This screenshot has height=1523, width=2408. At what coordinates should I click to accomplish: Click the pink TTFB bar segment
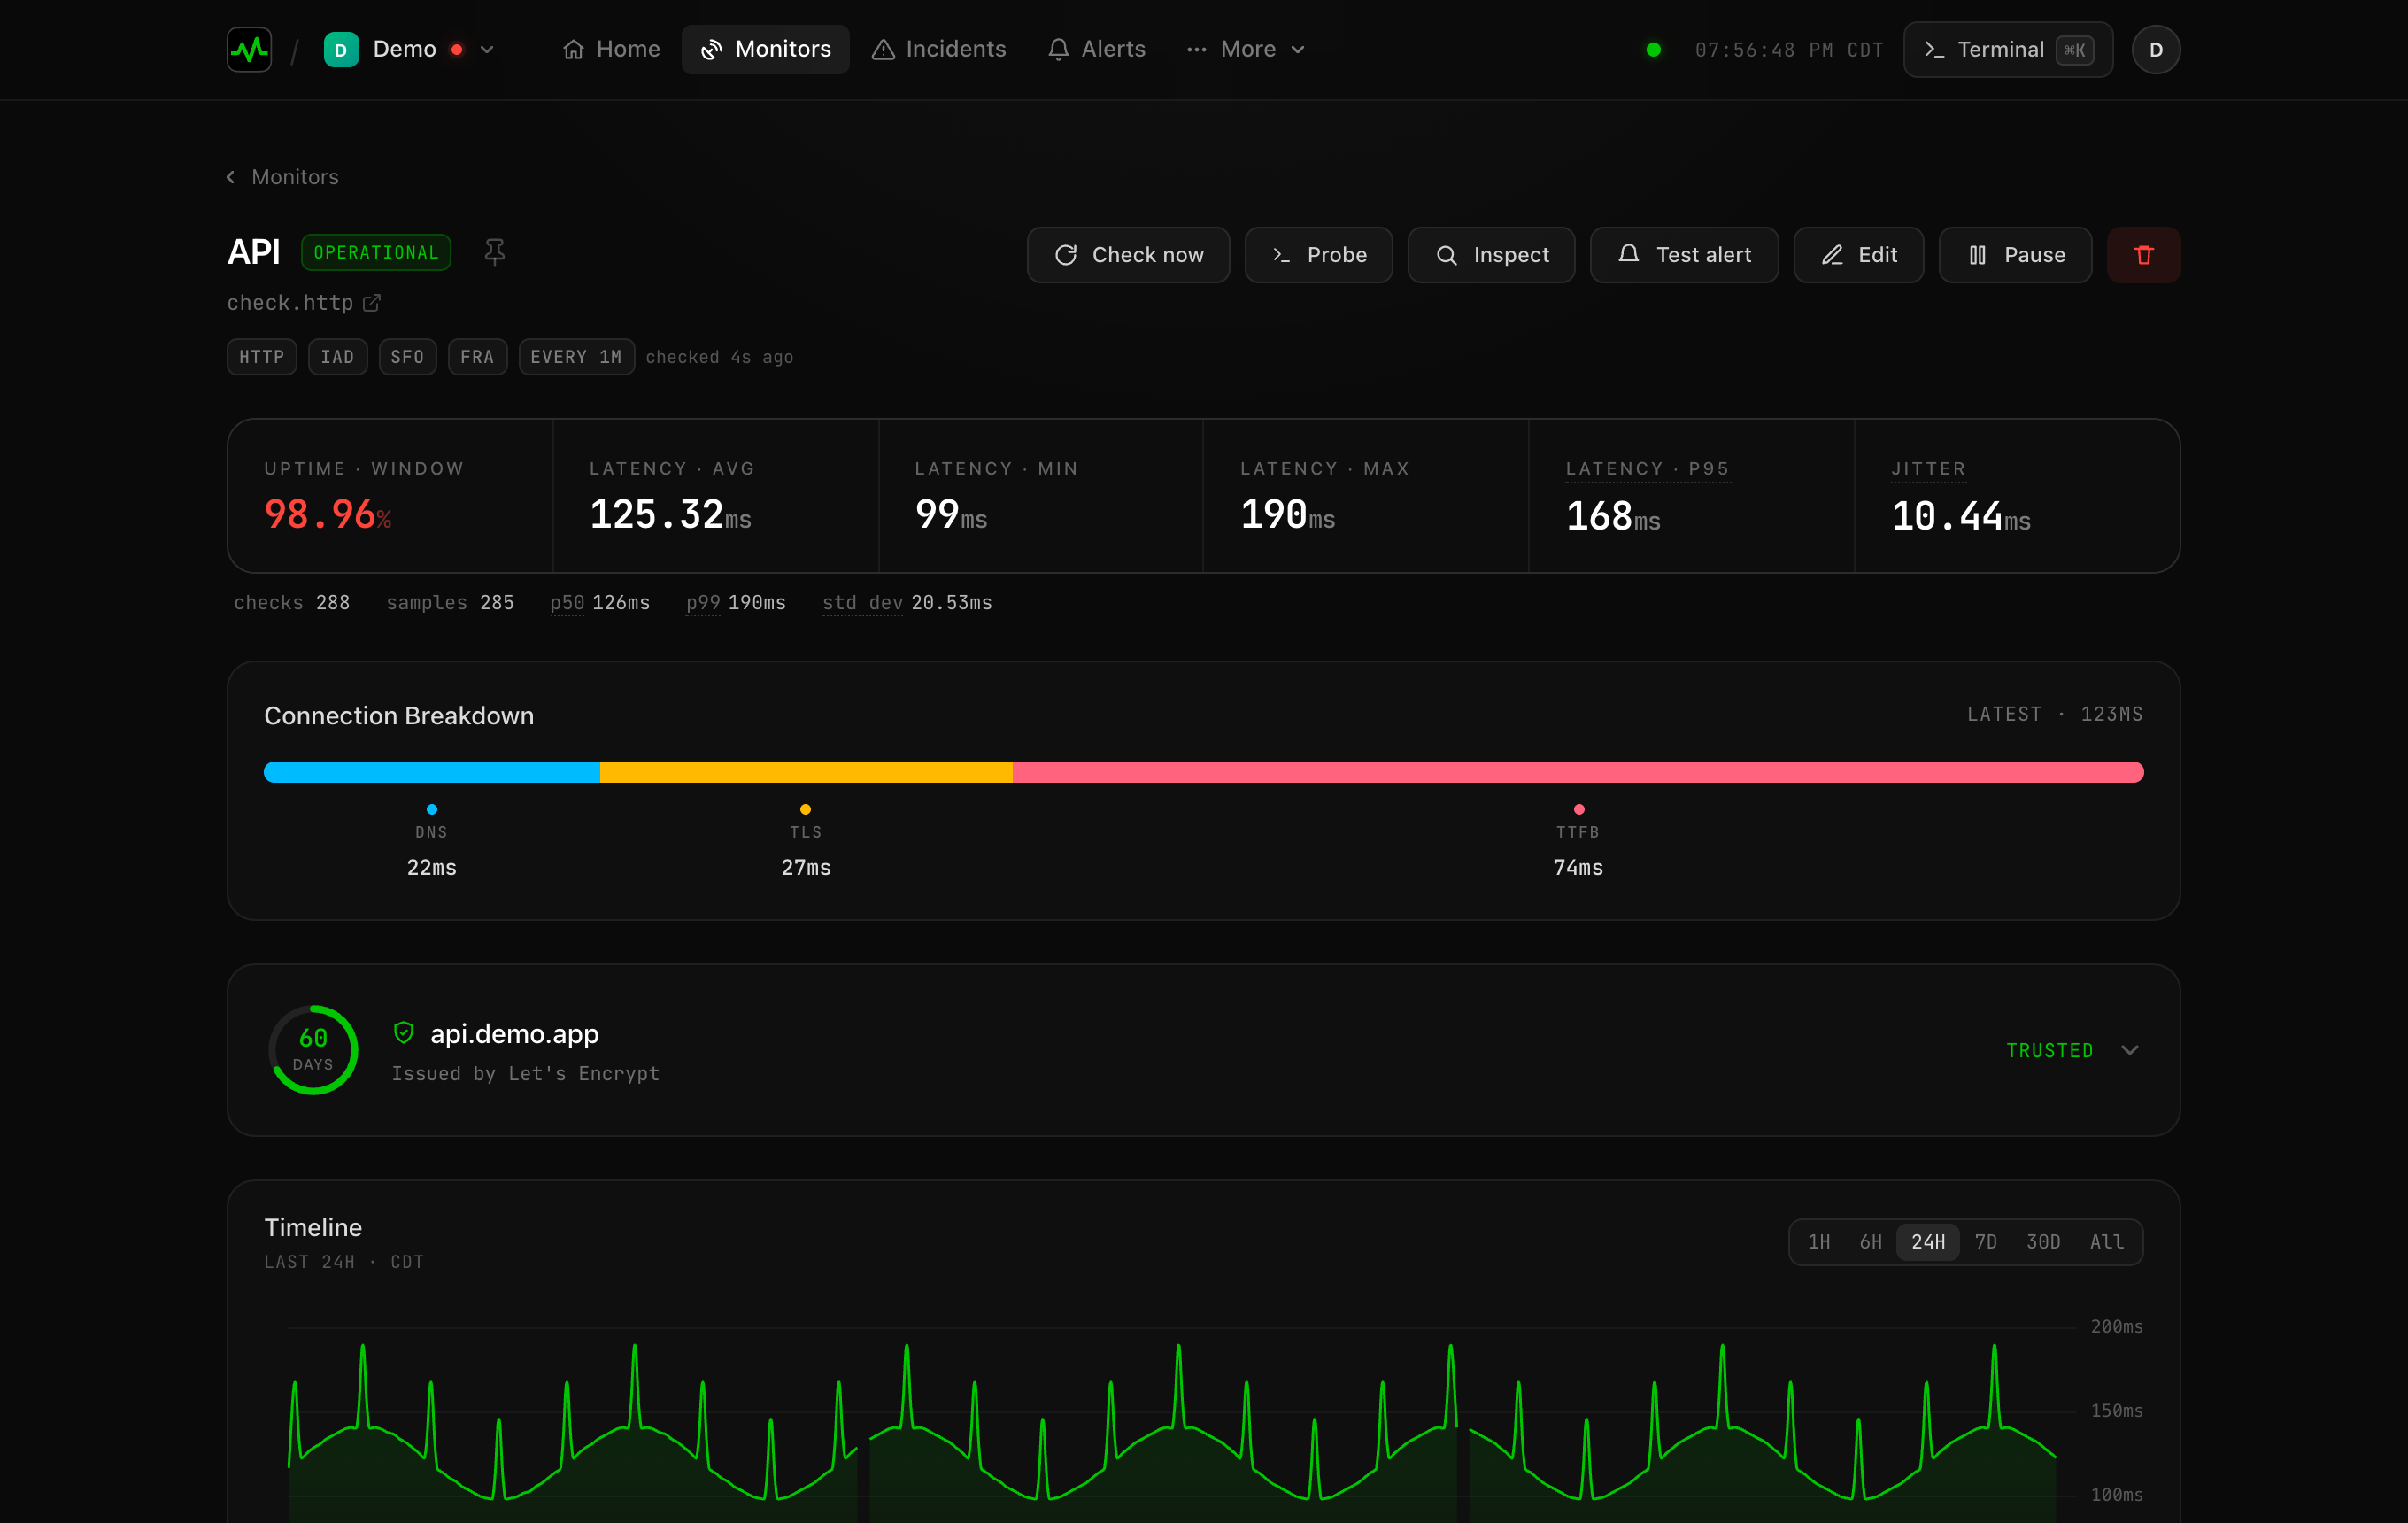click(1578, 772)
